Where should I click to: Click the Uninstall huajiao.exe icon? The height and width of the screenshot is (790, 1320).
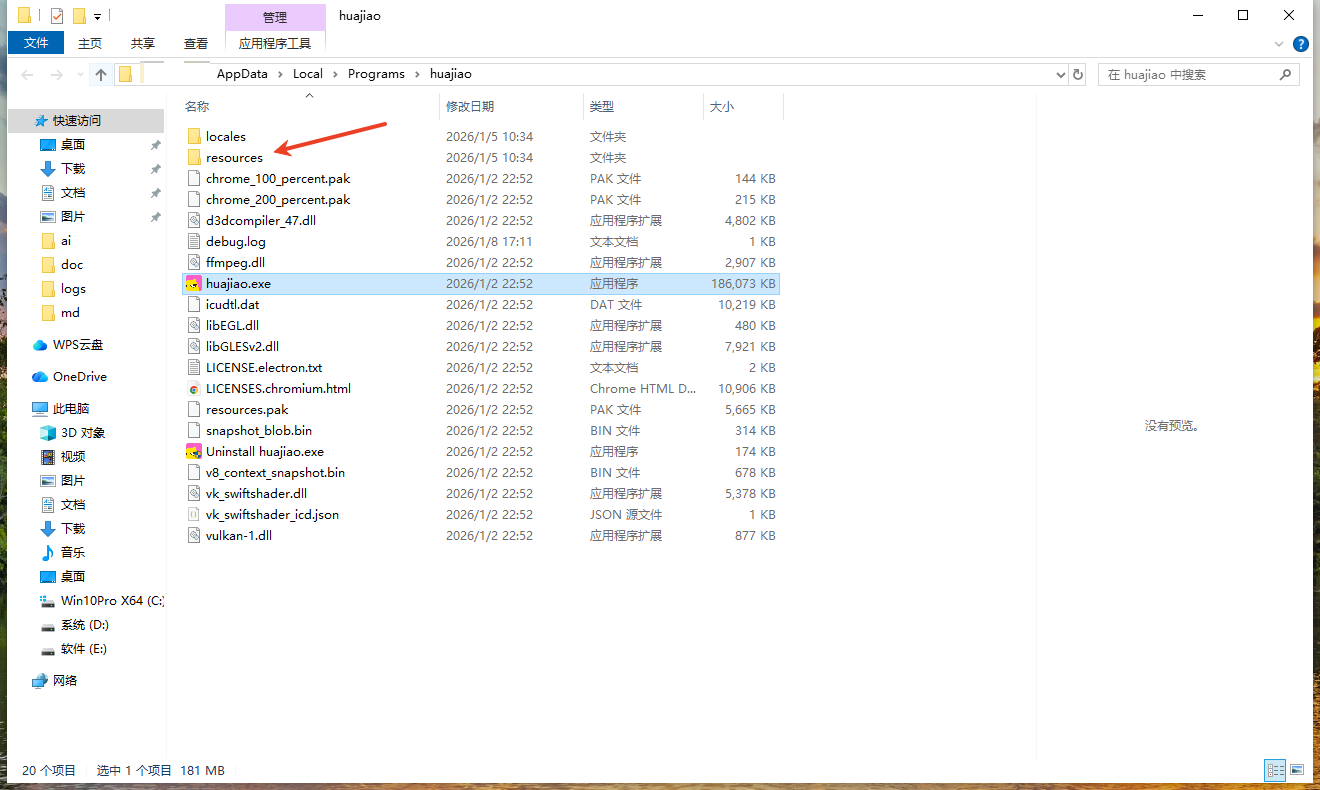click(x=194, y=452)
